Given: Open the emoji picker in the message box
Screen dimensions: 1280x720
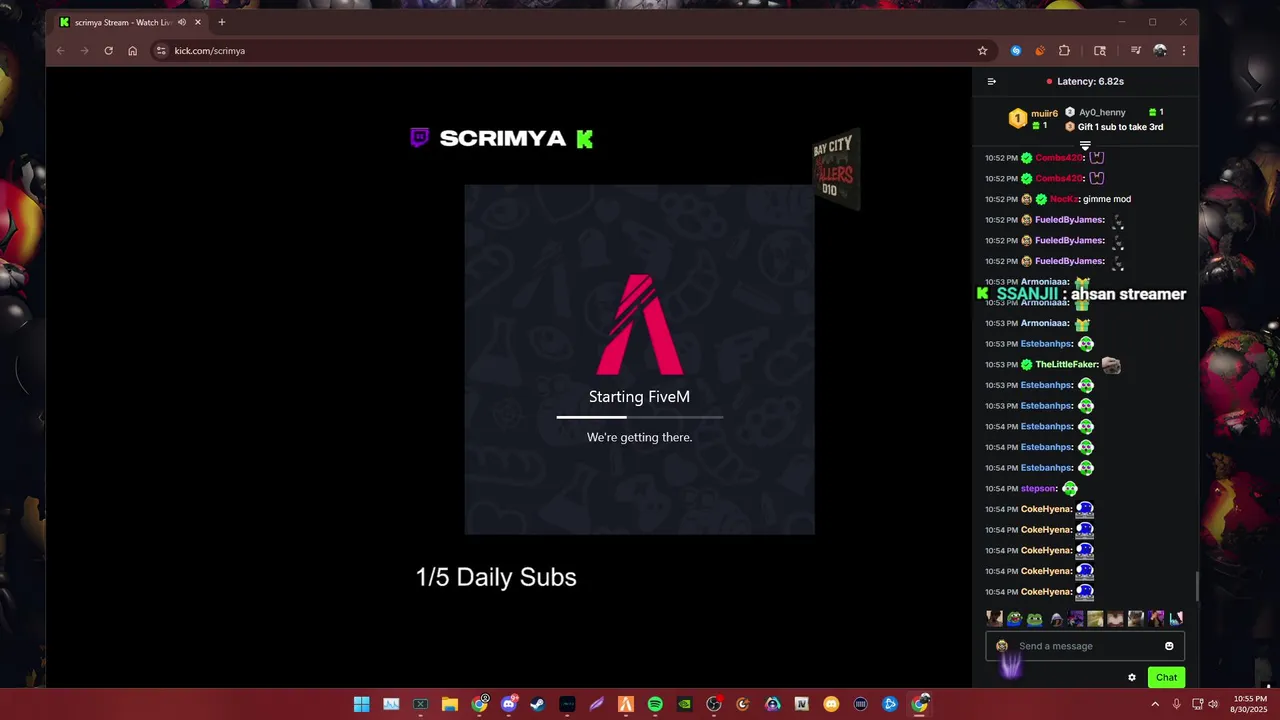Looking at the screenshot, I should click(1169, 646).
